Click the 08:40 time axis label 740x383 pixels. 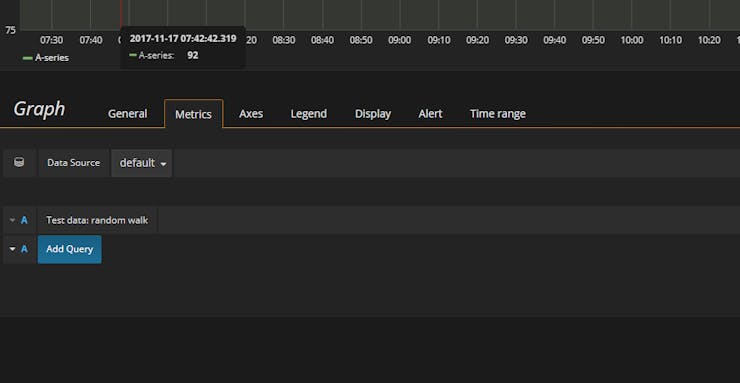322,41
